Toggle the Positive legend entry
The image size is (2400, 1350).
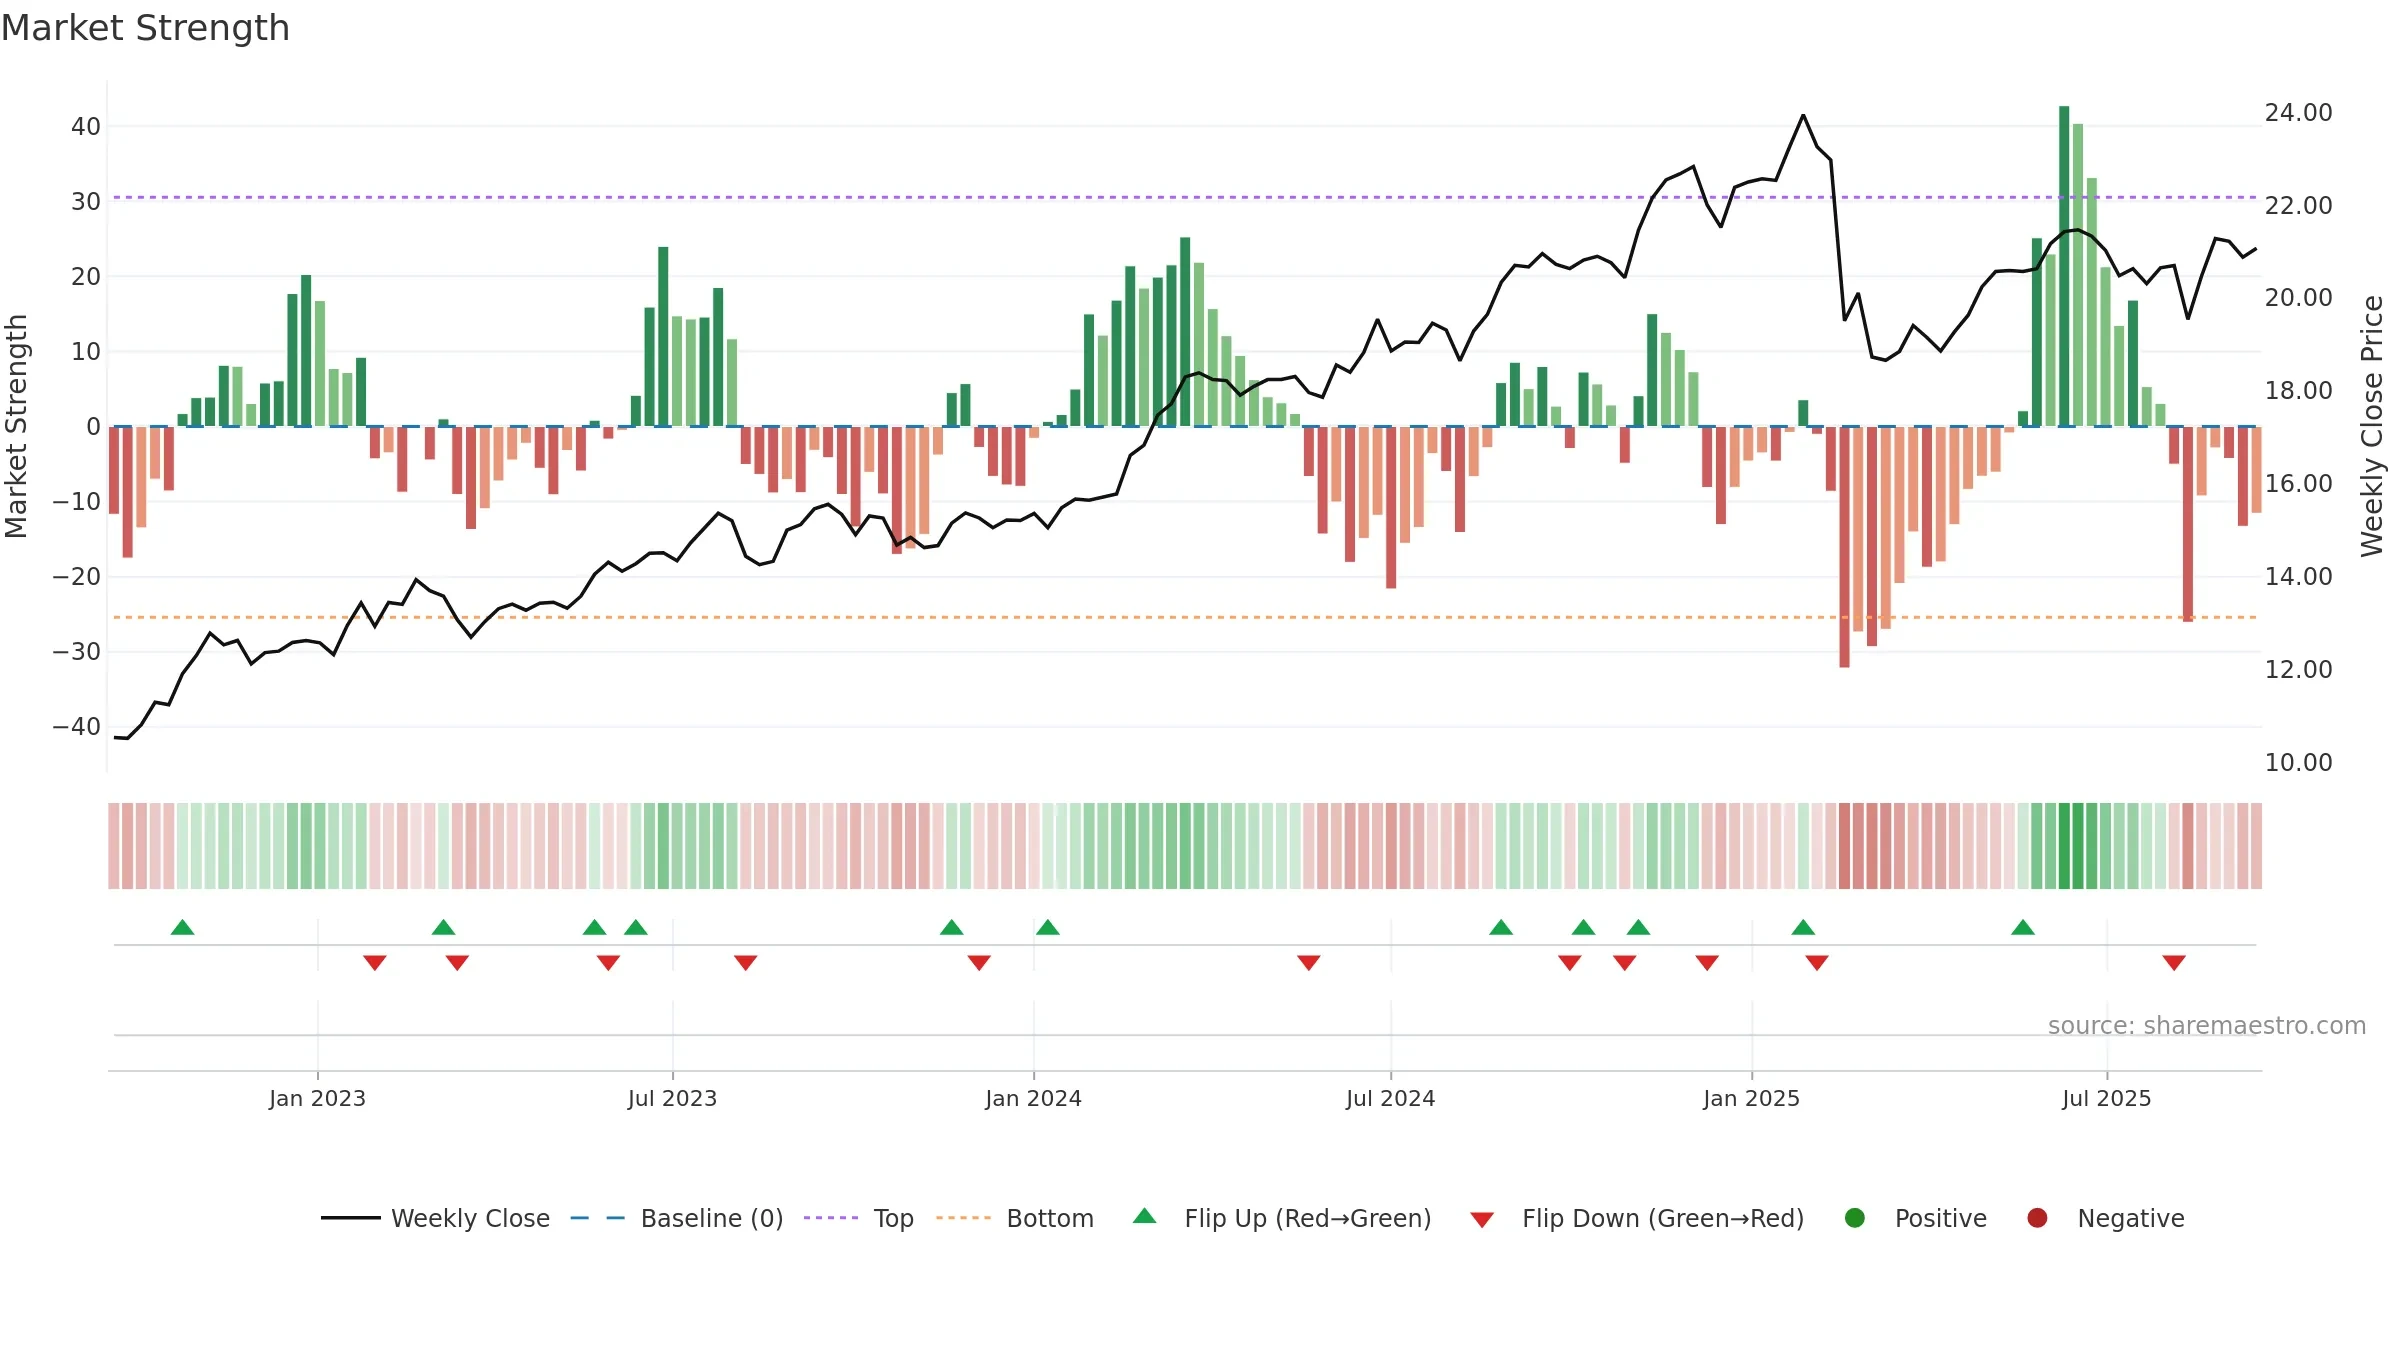point(1915,1218)
